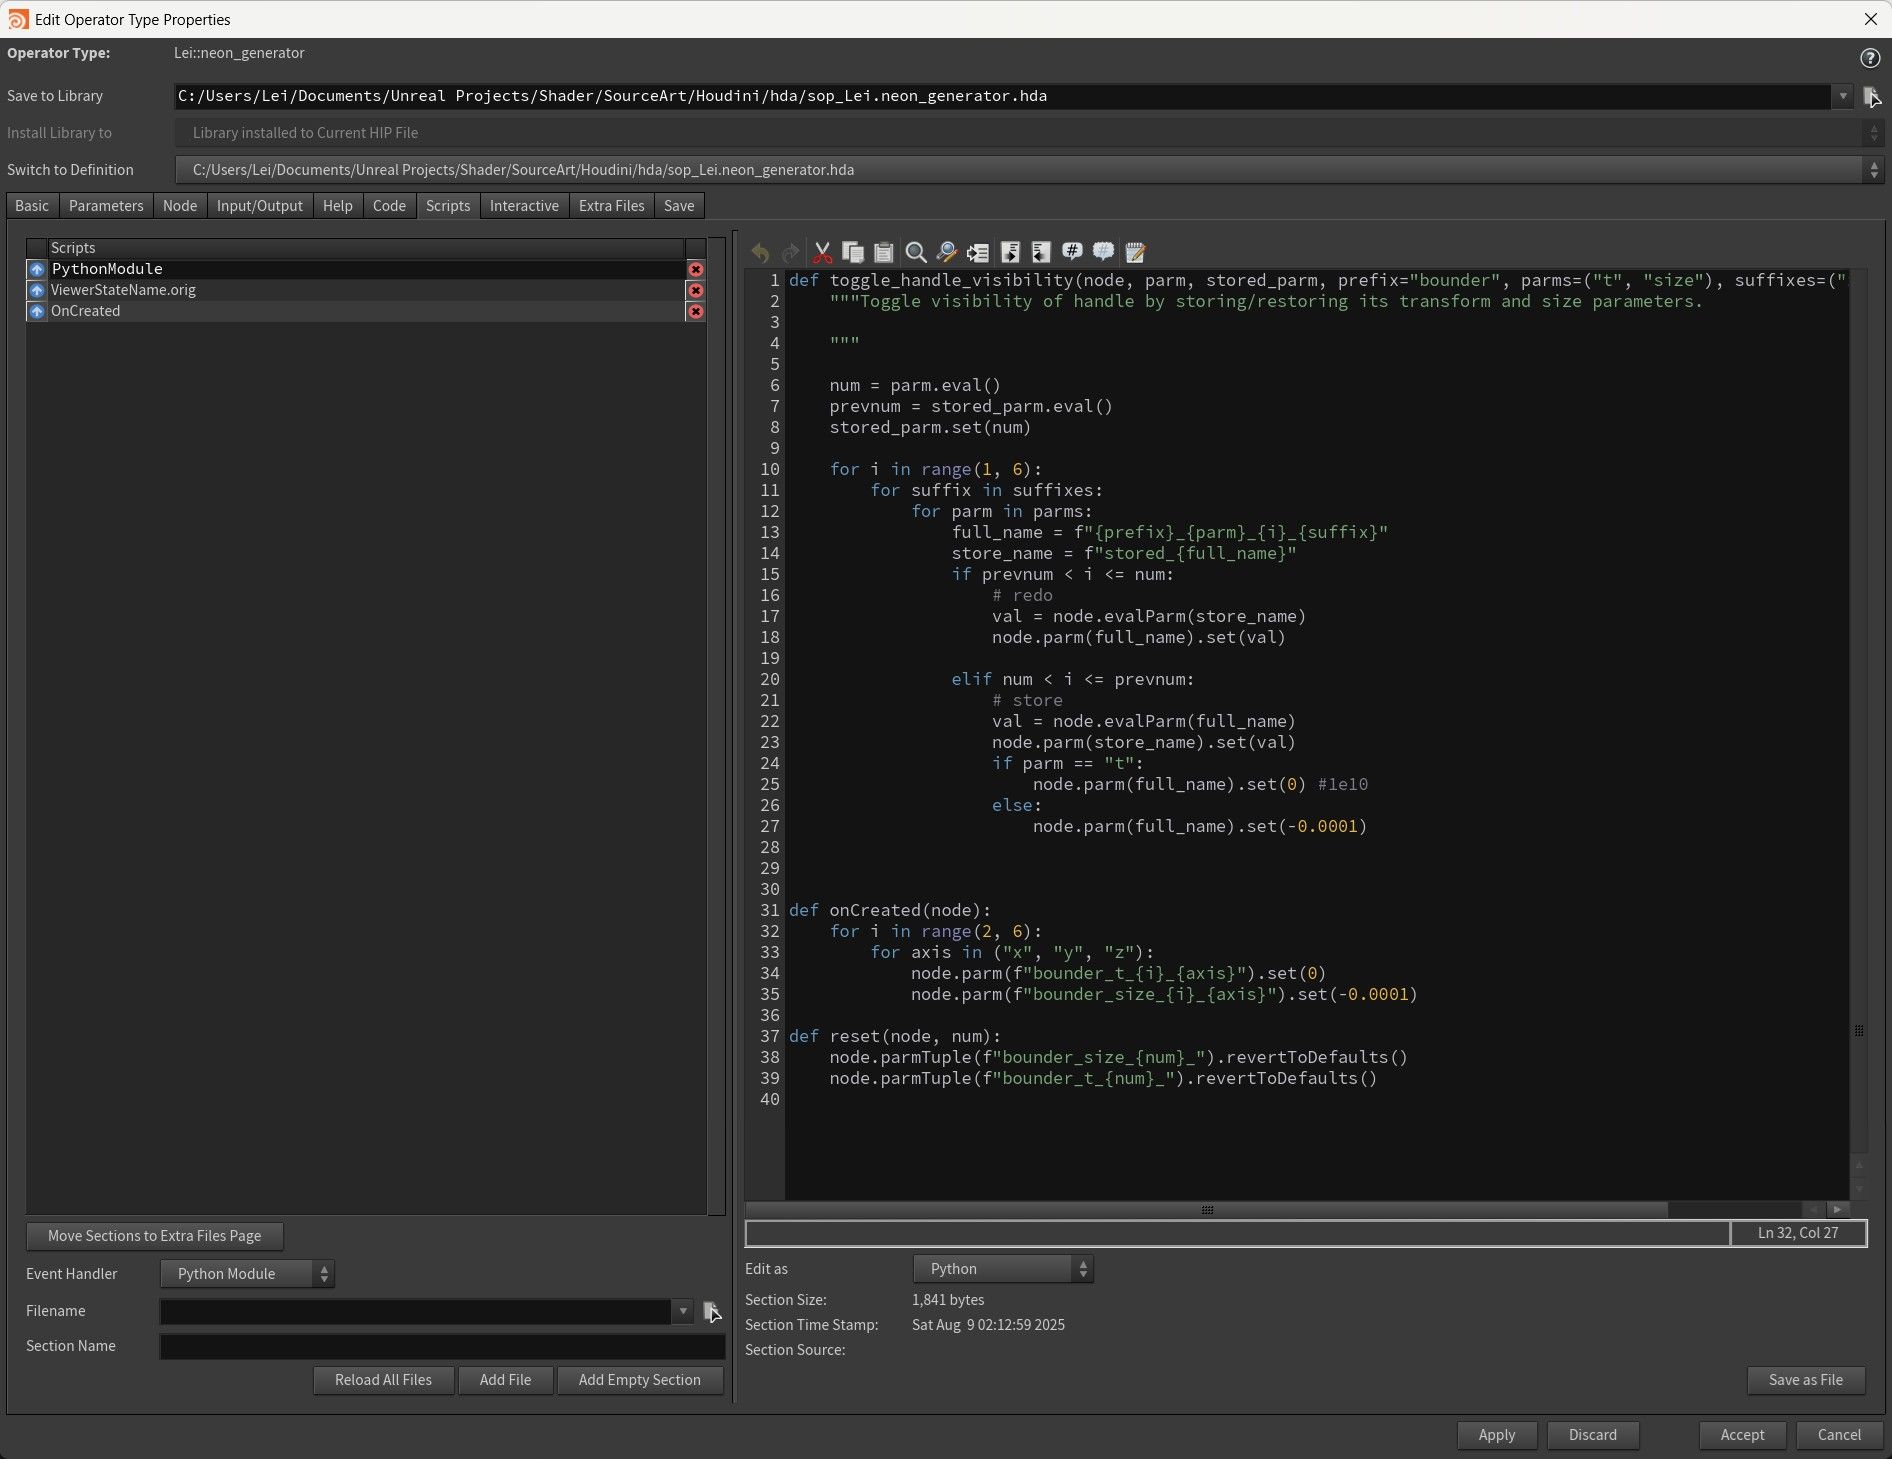Paste from clipboard with the clipboard icon
This screenshot has width=1892, height=1459.
(x=883, y=252)
